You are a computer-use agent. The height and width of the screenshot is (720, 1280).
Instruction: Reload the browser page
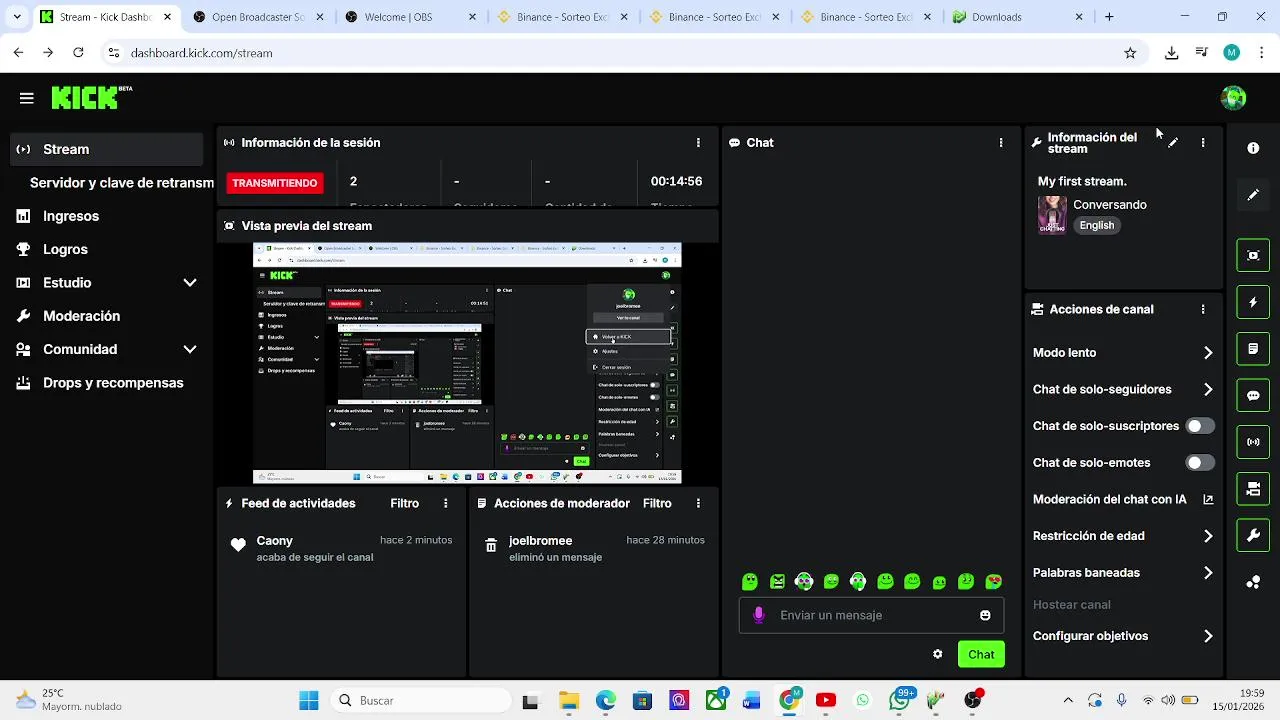(x=78, y=53)
